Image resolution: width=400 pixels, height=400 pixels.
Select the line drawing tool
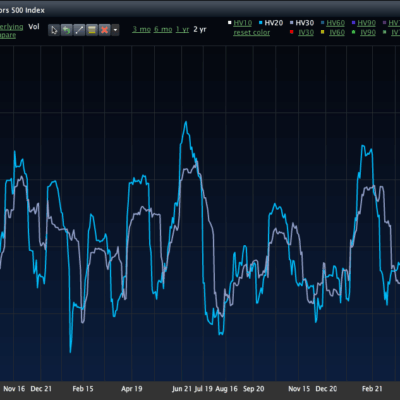(79, 30)
